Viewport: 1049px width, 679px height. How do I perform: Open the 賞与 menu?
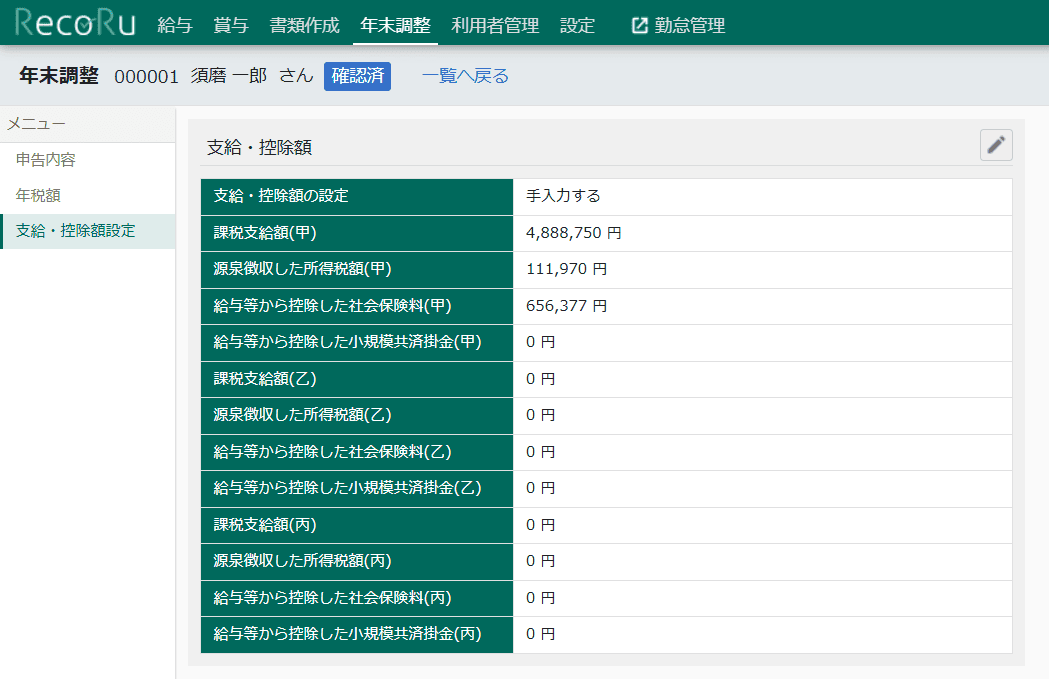pos(231,25)
